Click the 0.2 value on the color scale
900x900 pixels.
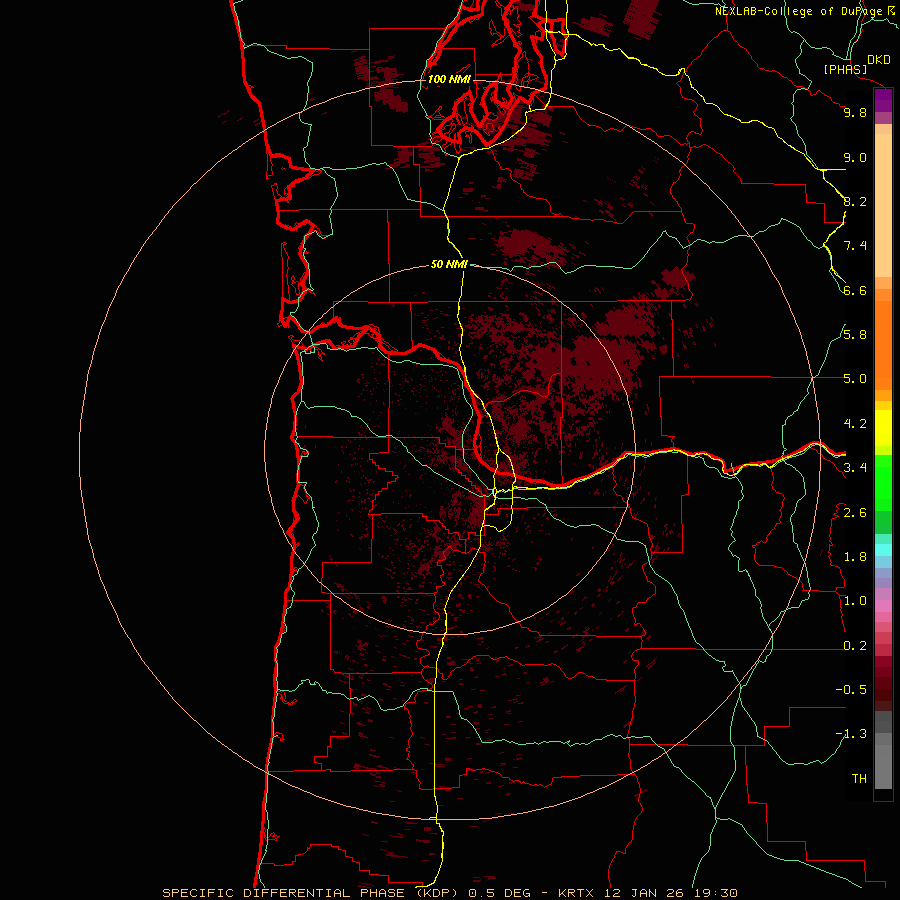pyautogui.click(x=855, y=646)
